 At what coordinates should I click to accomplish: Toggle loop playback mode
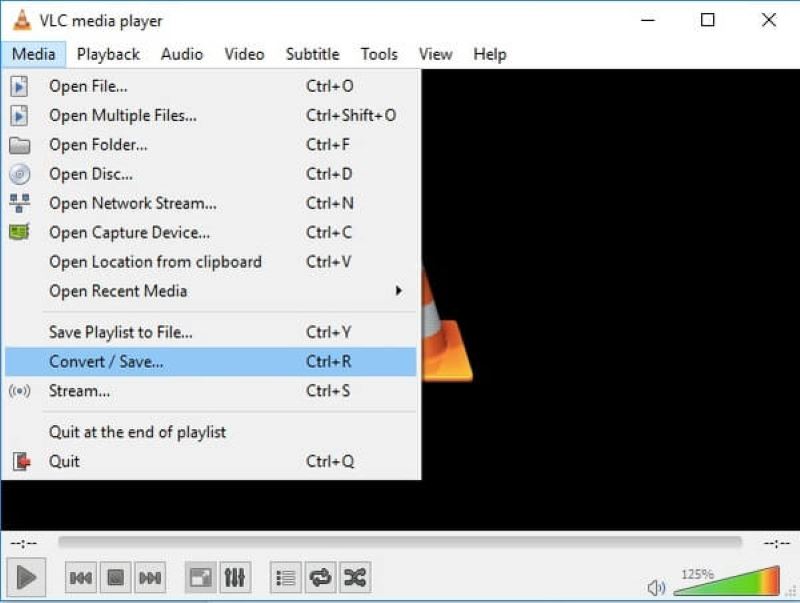(x=319, y=577)
